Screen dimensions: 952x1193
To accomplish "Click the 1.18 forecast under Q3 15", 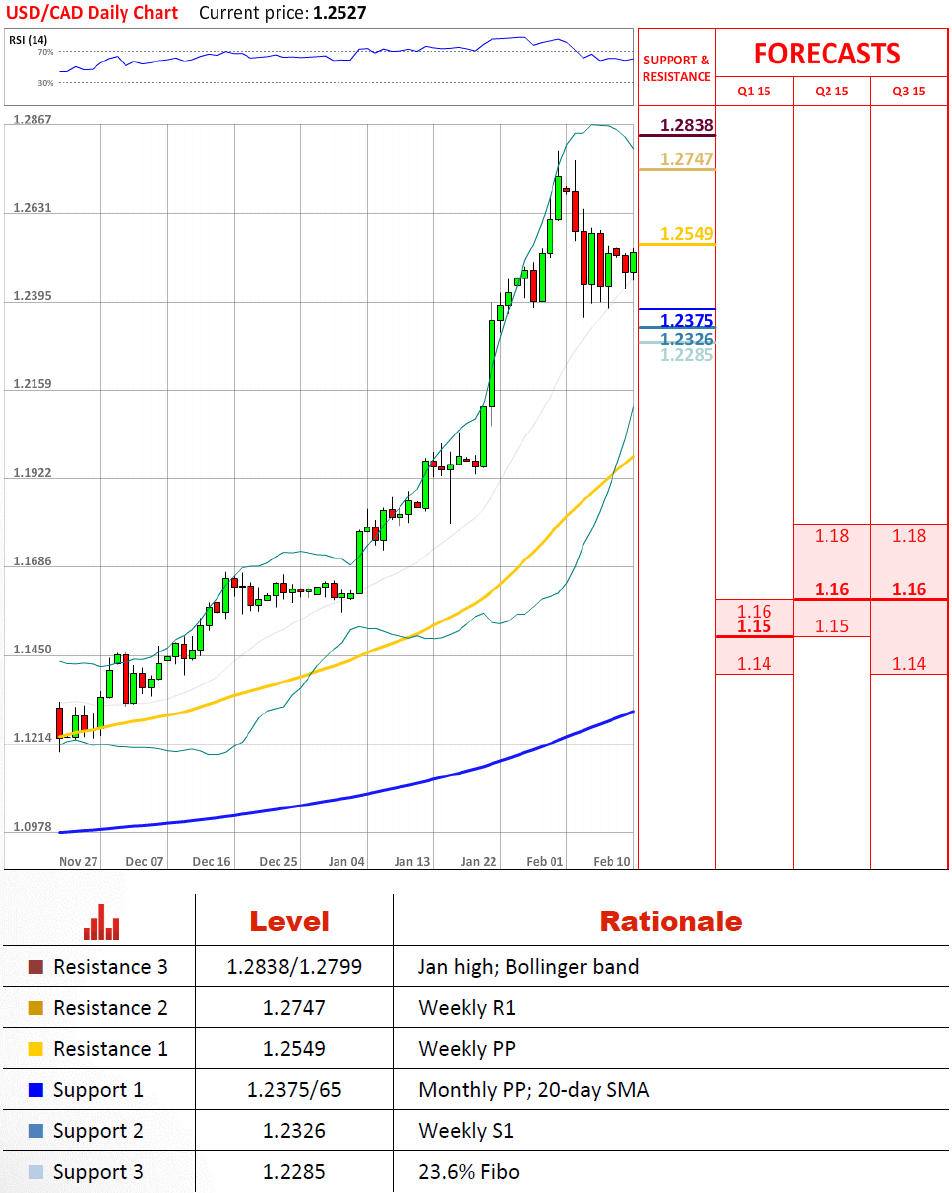I will tap(909, 536).
